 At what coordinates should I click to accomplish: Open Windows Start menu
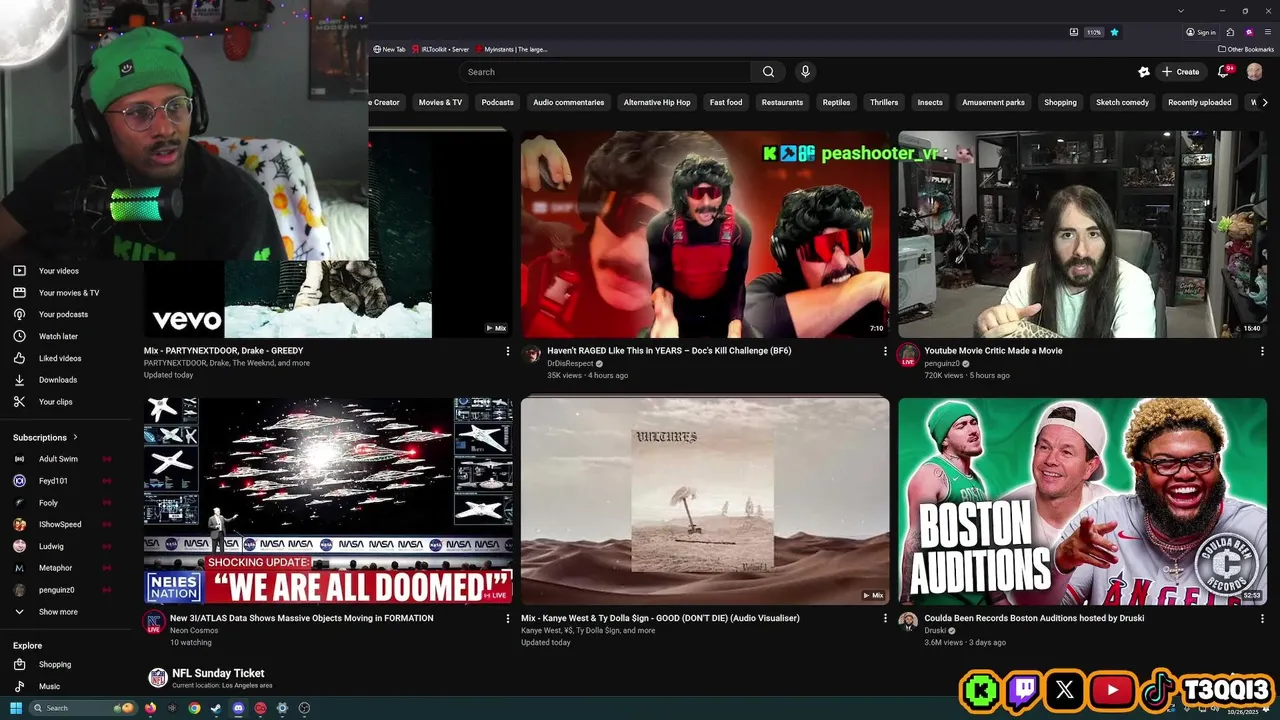click(x=16, y=708)
